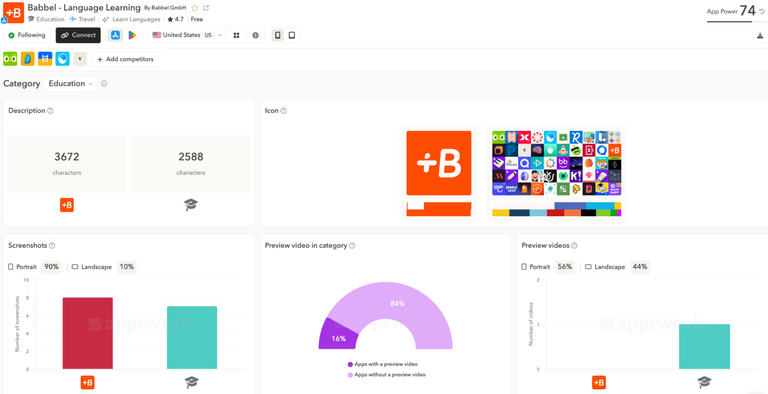This screenshot has height=394, width=768.
Task: Switch to the Google Play platform
Action: pos(132,35)
